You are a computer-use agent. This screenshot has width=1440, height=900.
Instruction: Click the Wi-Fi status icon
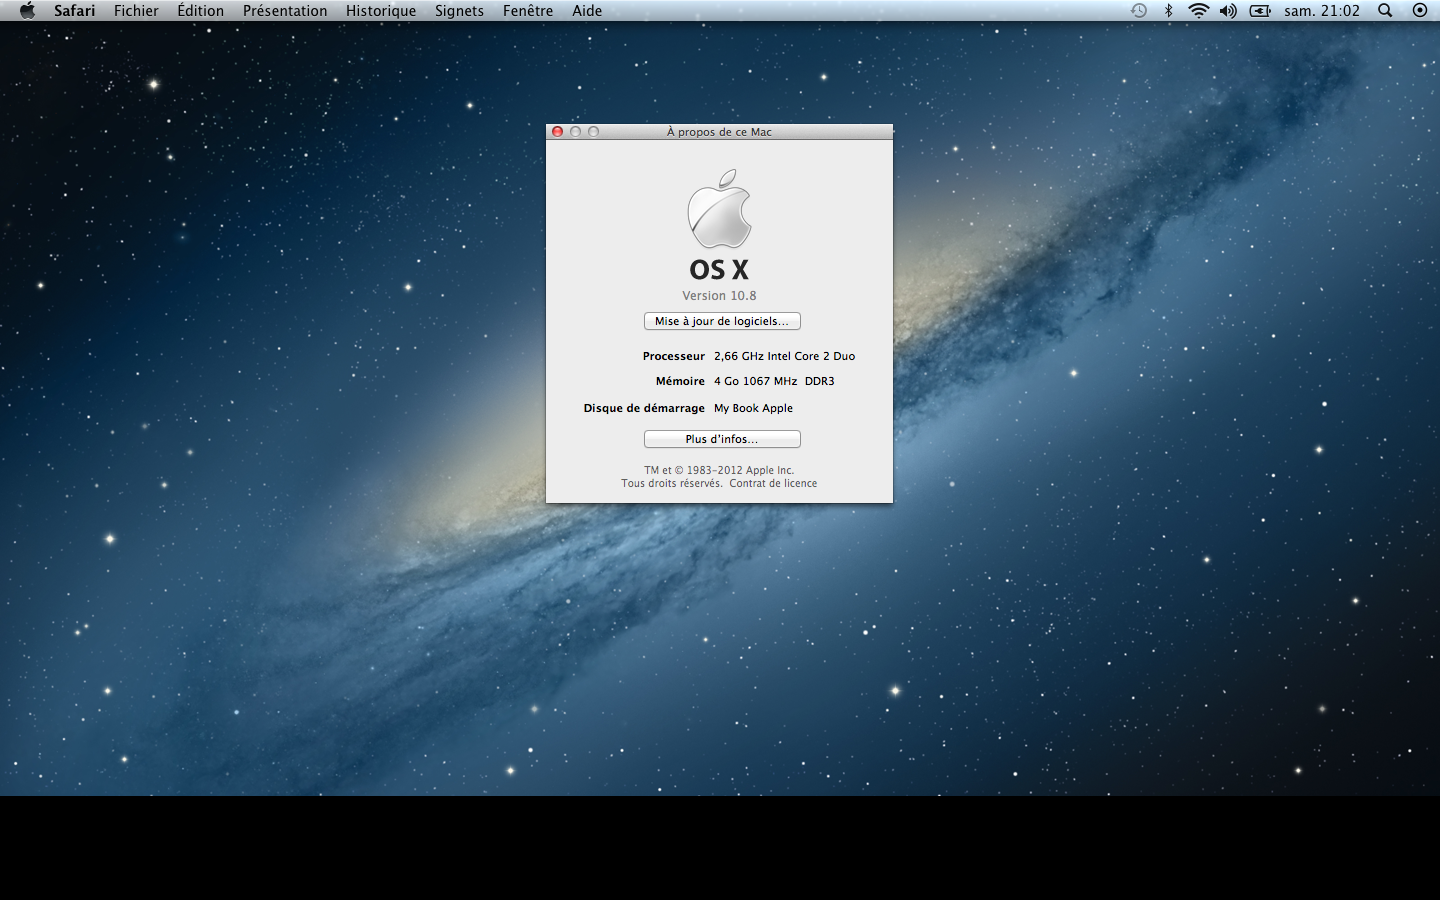[x=1197, y=10]
